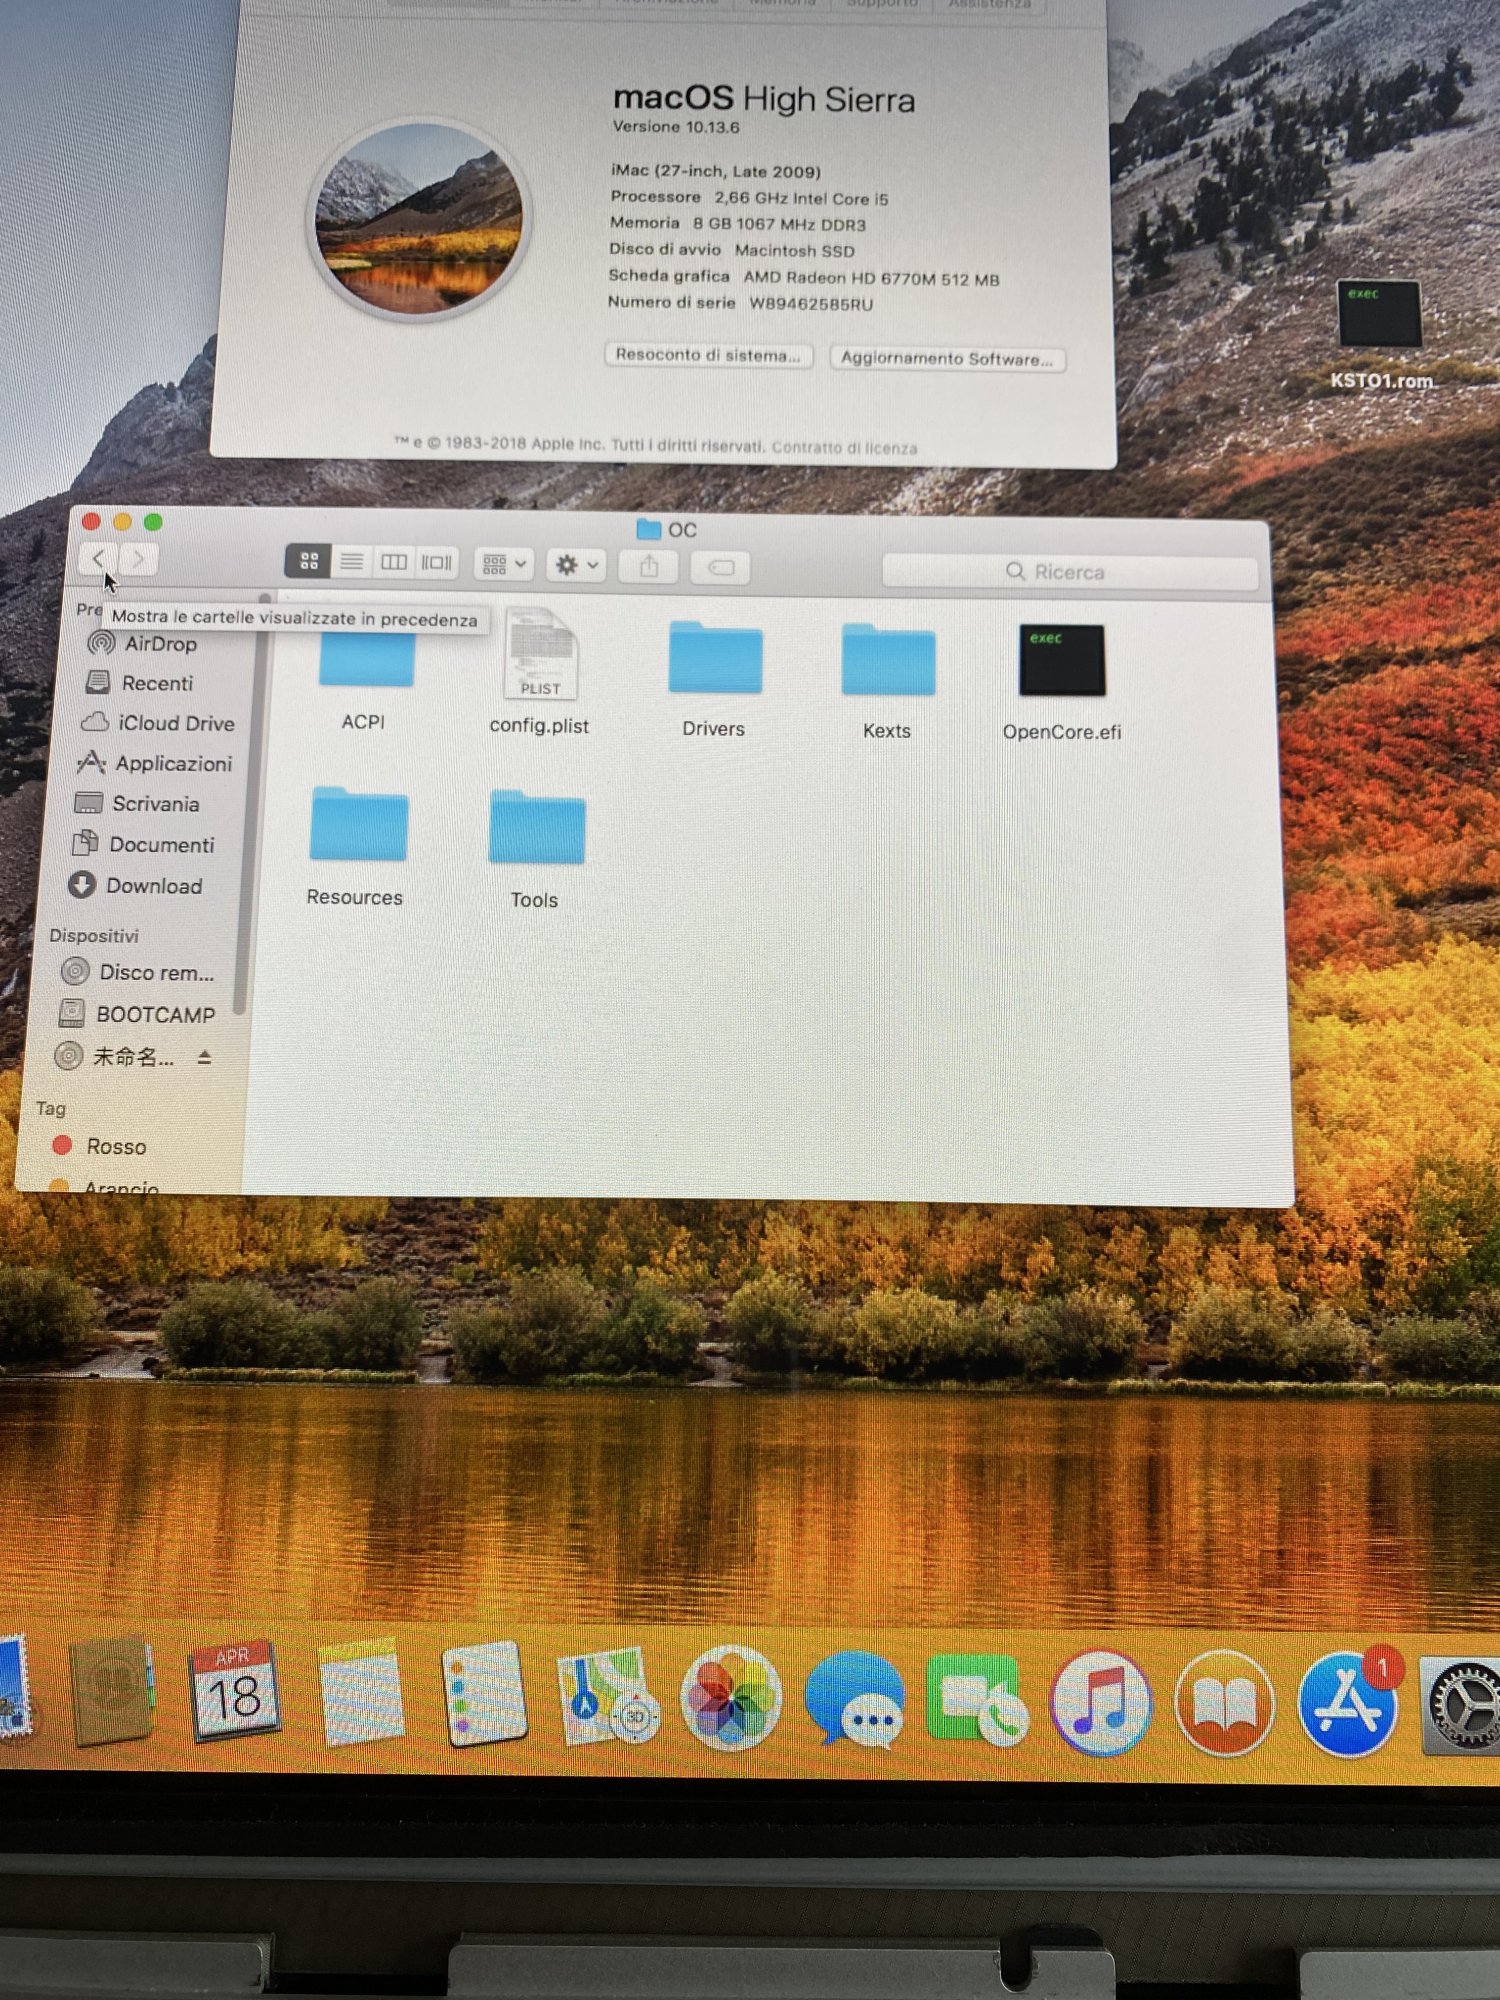The image size is (1500, 2000).
Task: Open iCloud Drive in the sidebar
Action: click(x=158, y=723)
